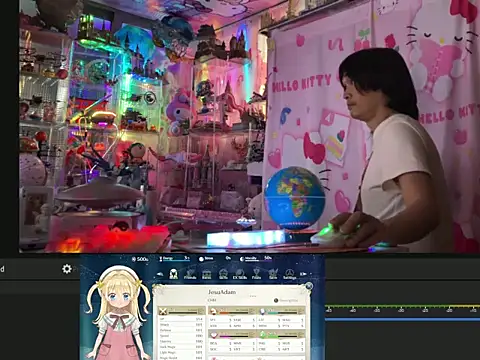The image size is (480, 360).
Task: Close the JesuaAdam character stats panel
Action: click(x=309, y=286)
